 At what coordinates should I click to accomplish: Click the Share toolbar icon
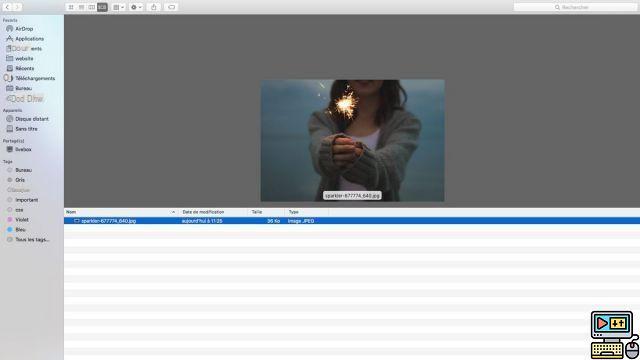coord(154,7)
